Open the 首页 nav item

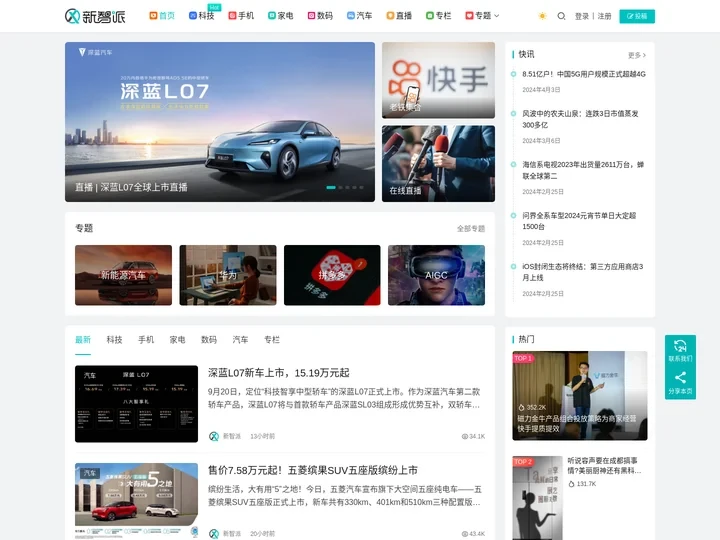[162, 16]
